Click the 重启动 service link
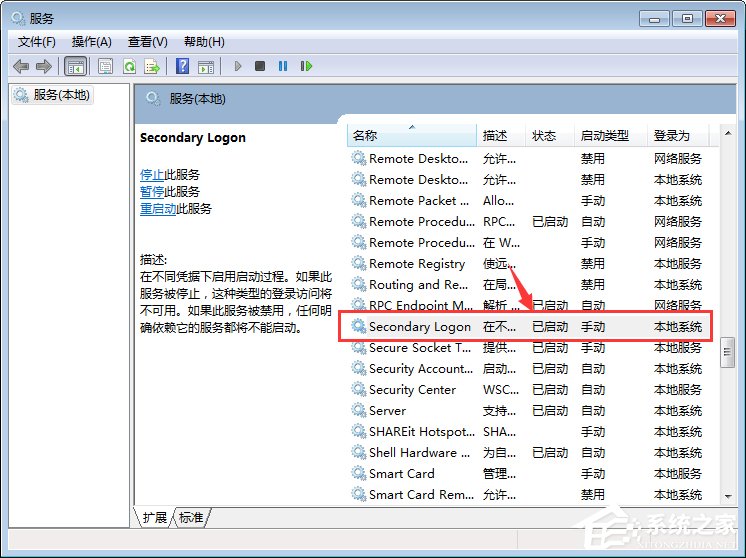Image resolution: width=746 pixels, height=558 pixels. click(x=158, y=209)
